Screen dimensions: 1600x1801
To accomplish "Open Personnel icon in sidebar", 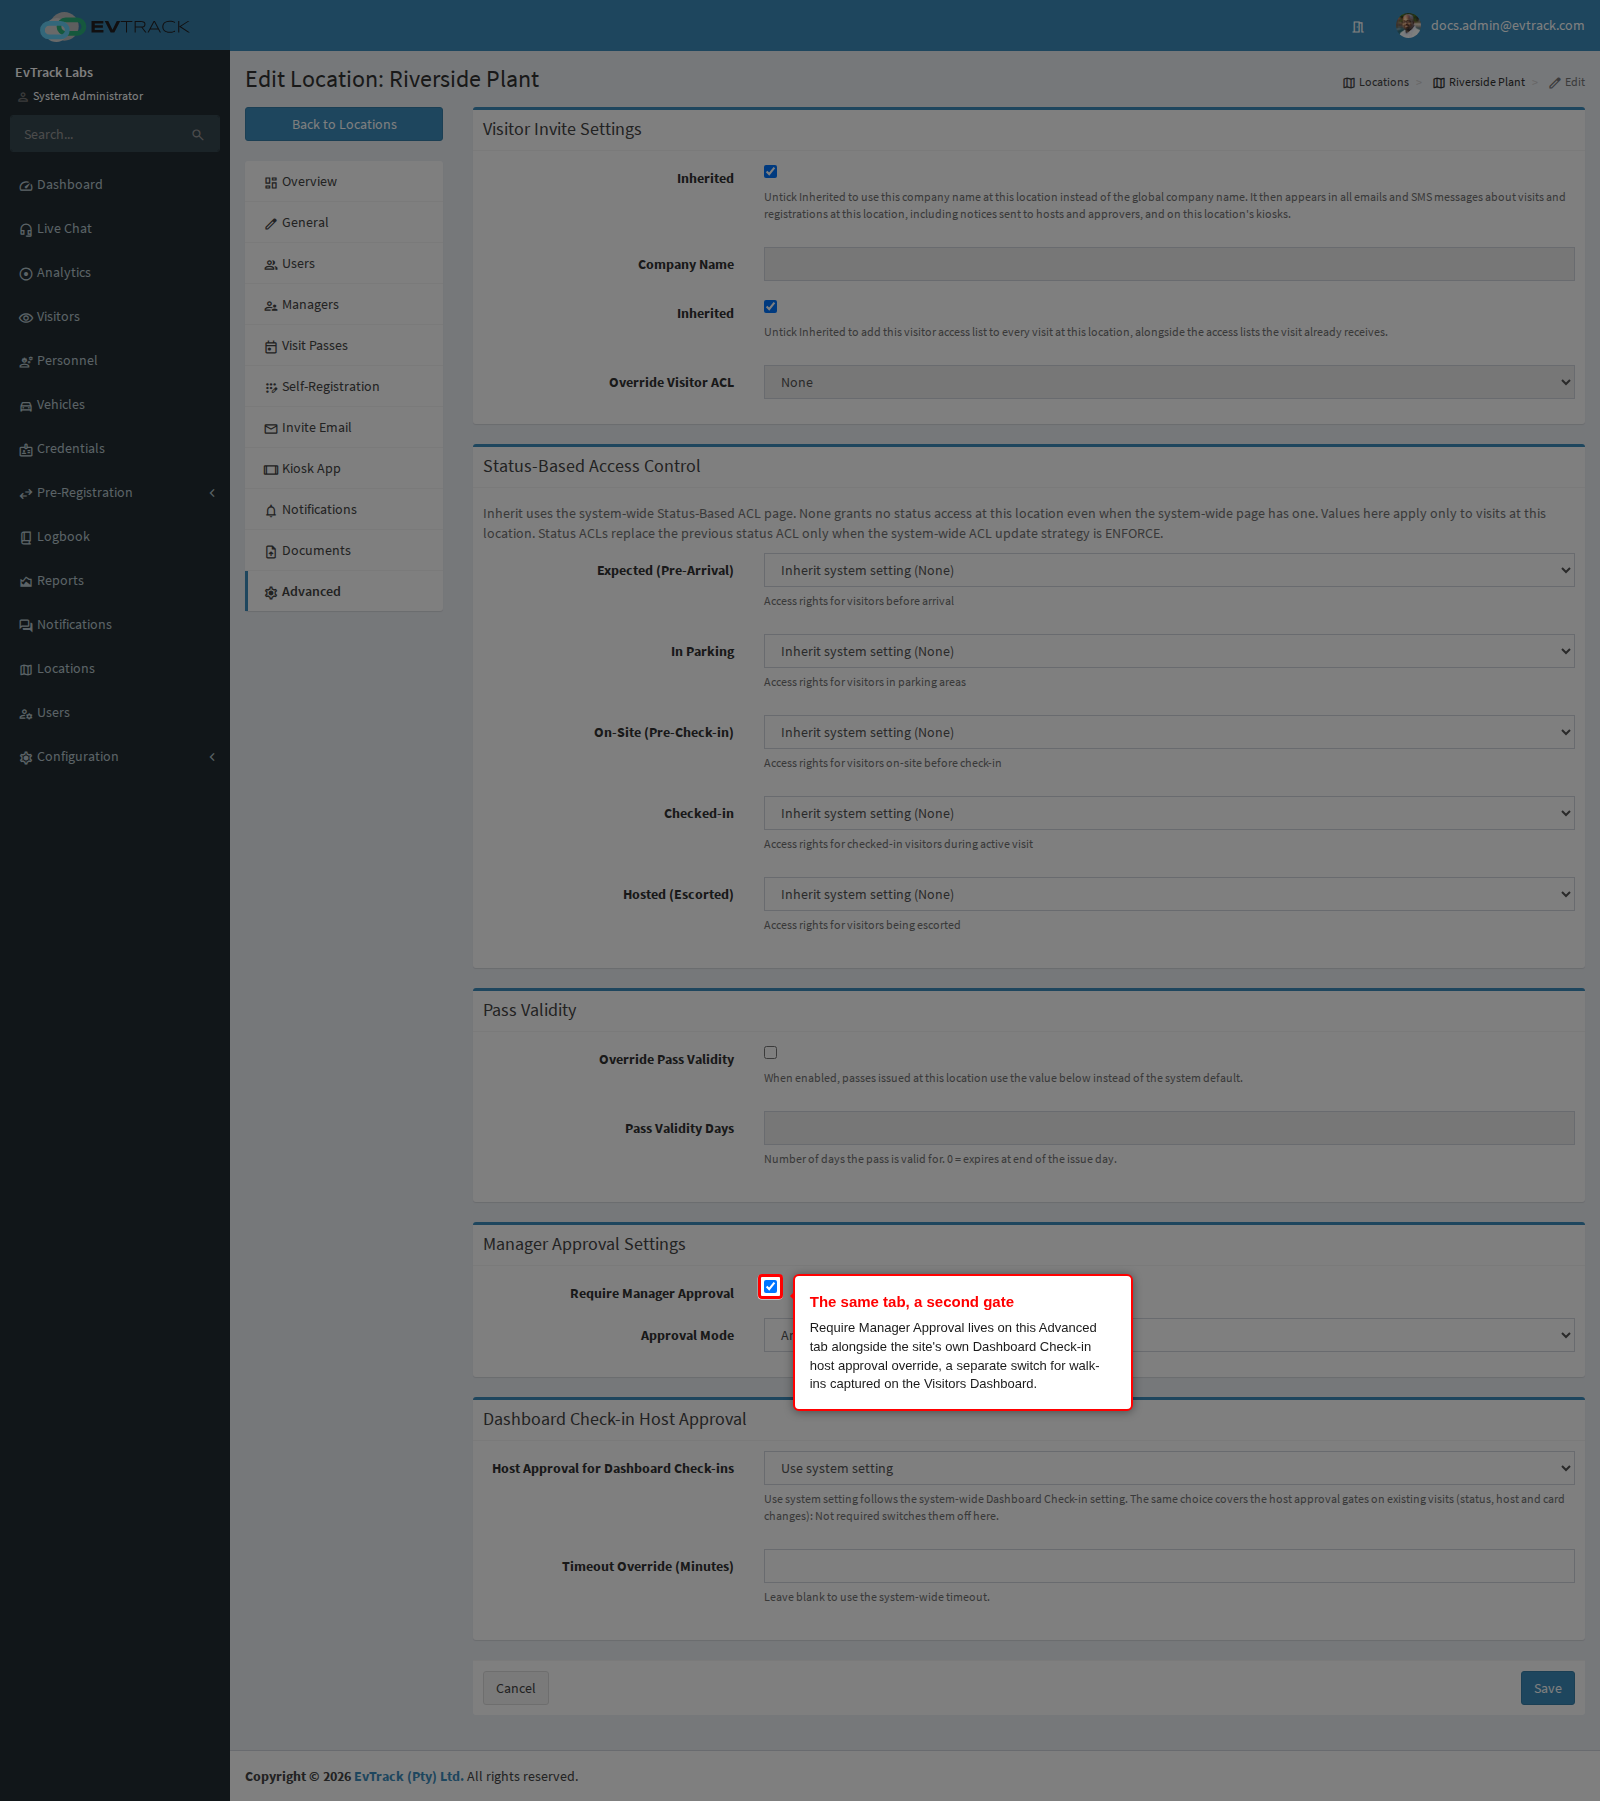I will coord(26,362).
